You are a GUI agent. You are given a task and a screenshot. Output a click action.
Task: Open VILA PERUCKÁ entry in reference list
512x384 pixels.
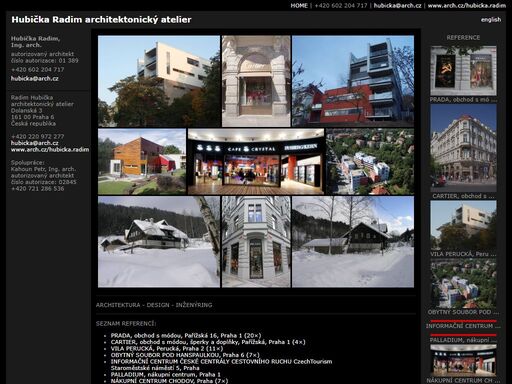coord(167,348)
